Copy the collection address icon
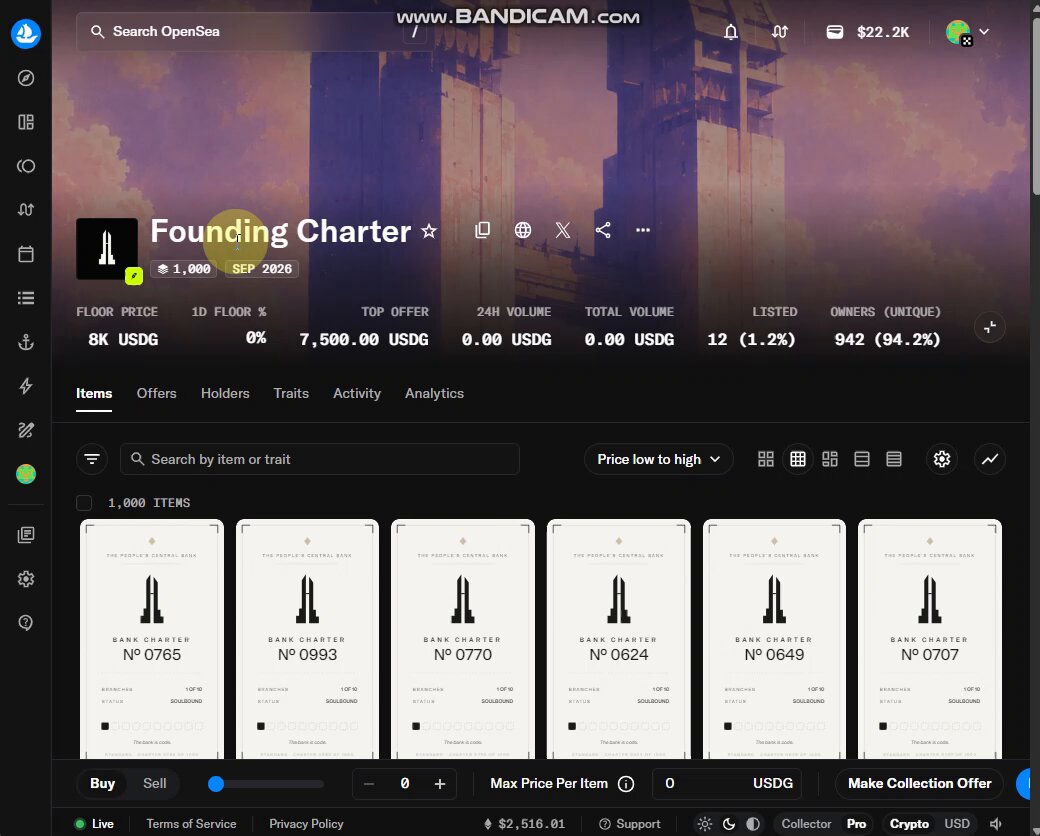This screenshot has height=836, width=1040. pos(483,230)
